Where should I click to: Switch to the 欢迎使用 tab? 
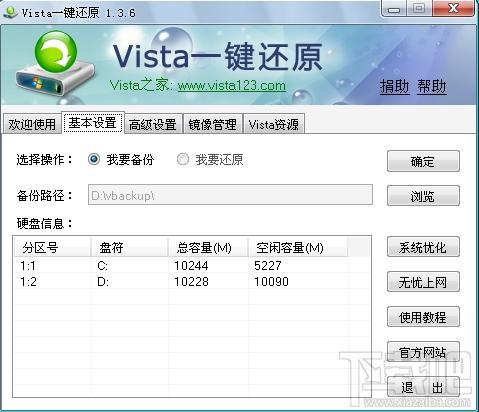coord(32,124)
